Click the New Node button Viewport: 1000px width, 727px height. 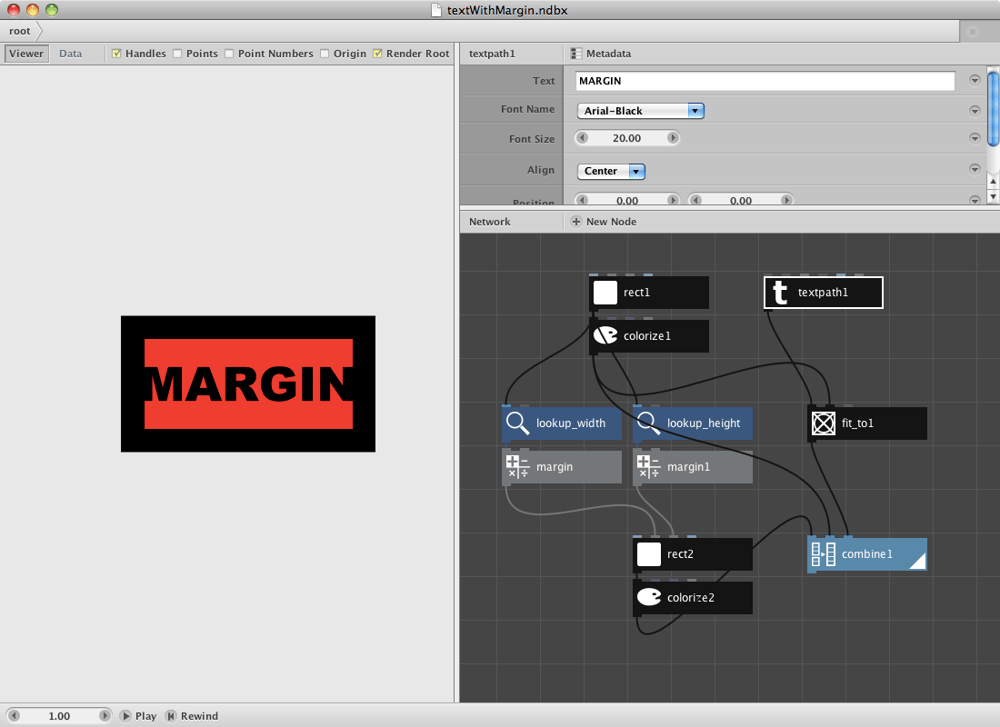pos(603,221)
